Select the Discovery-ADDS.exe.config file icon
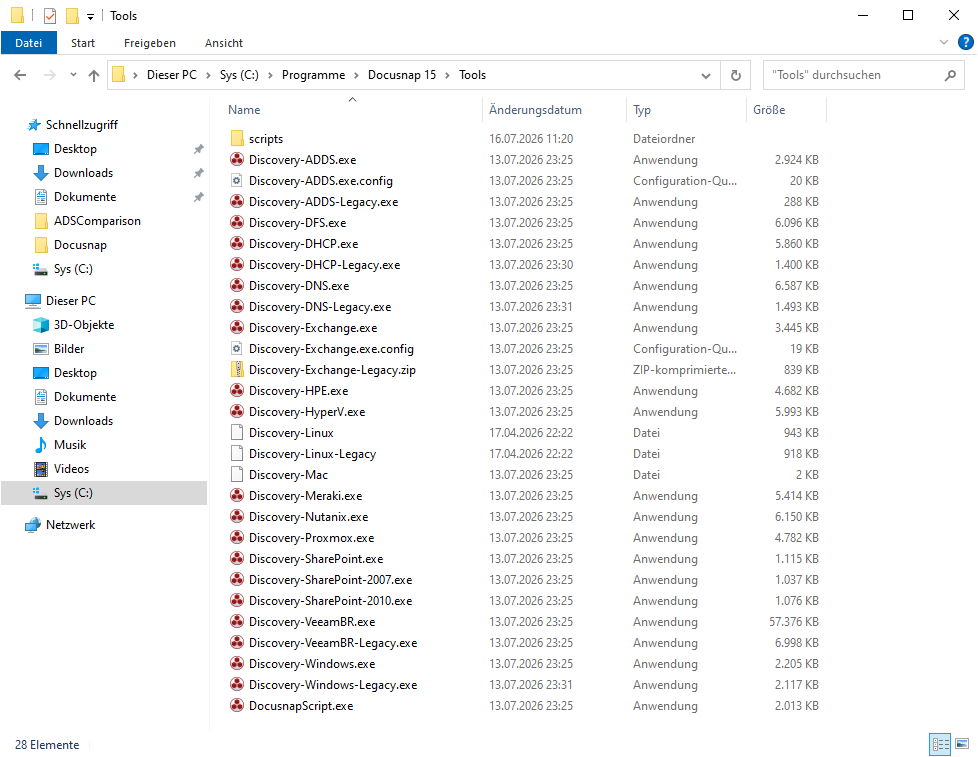Screen dimensions: 978x757 tap(237, 181)
